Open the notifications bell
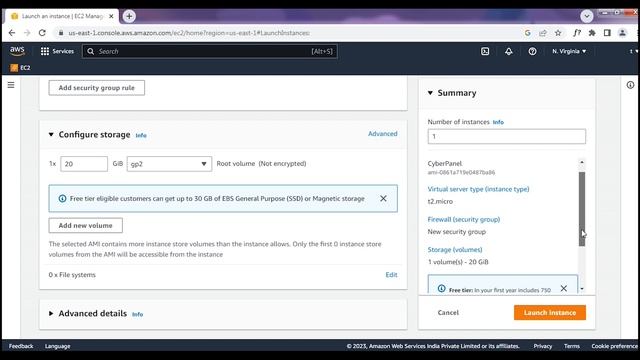 click(509, 51)
